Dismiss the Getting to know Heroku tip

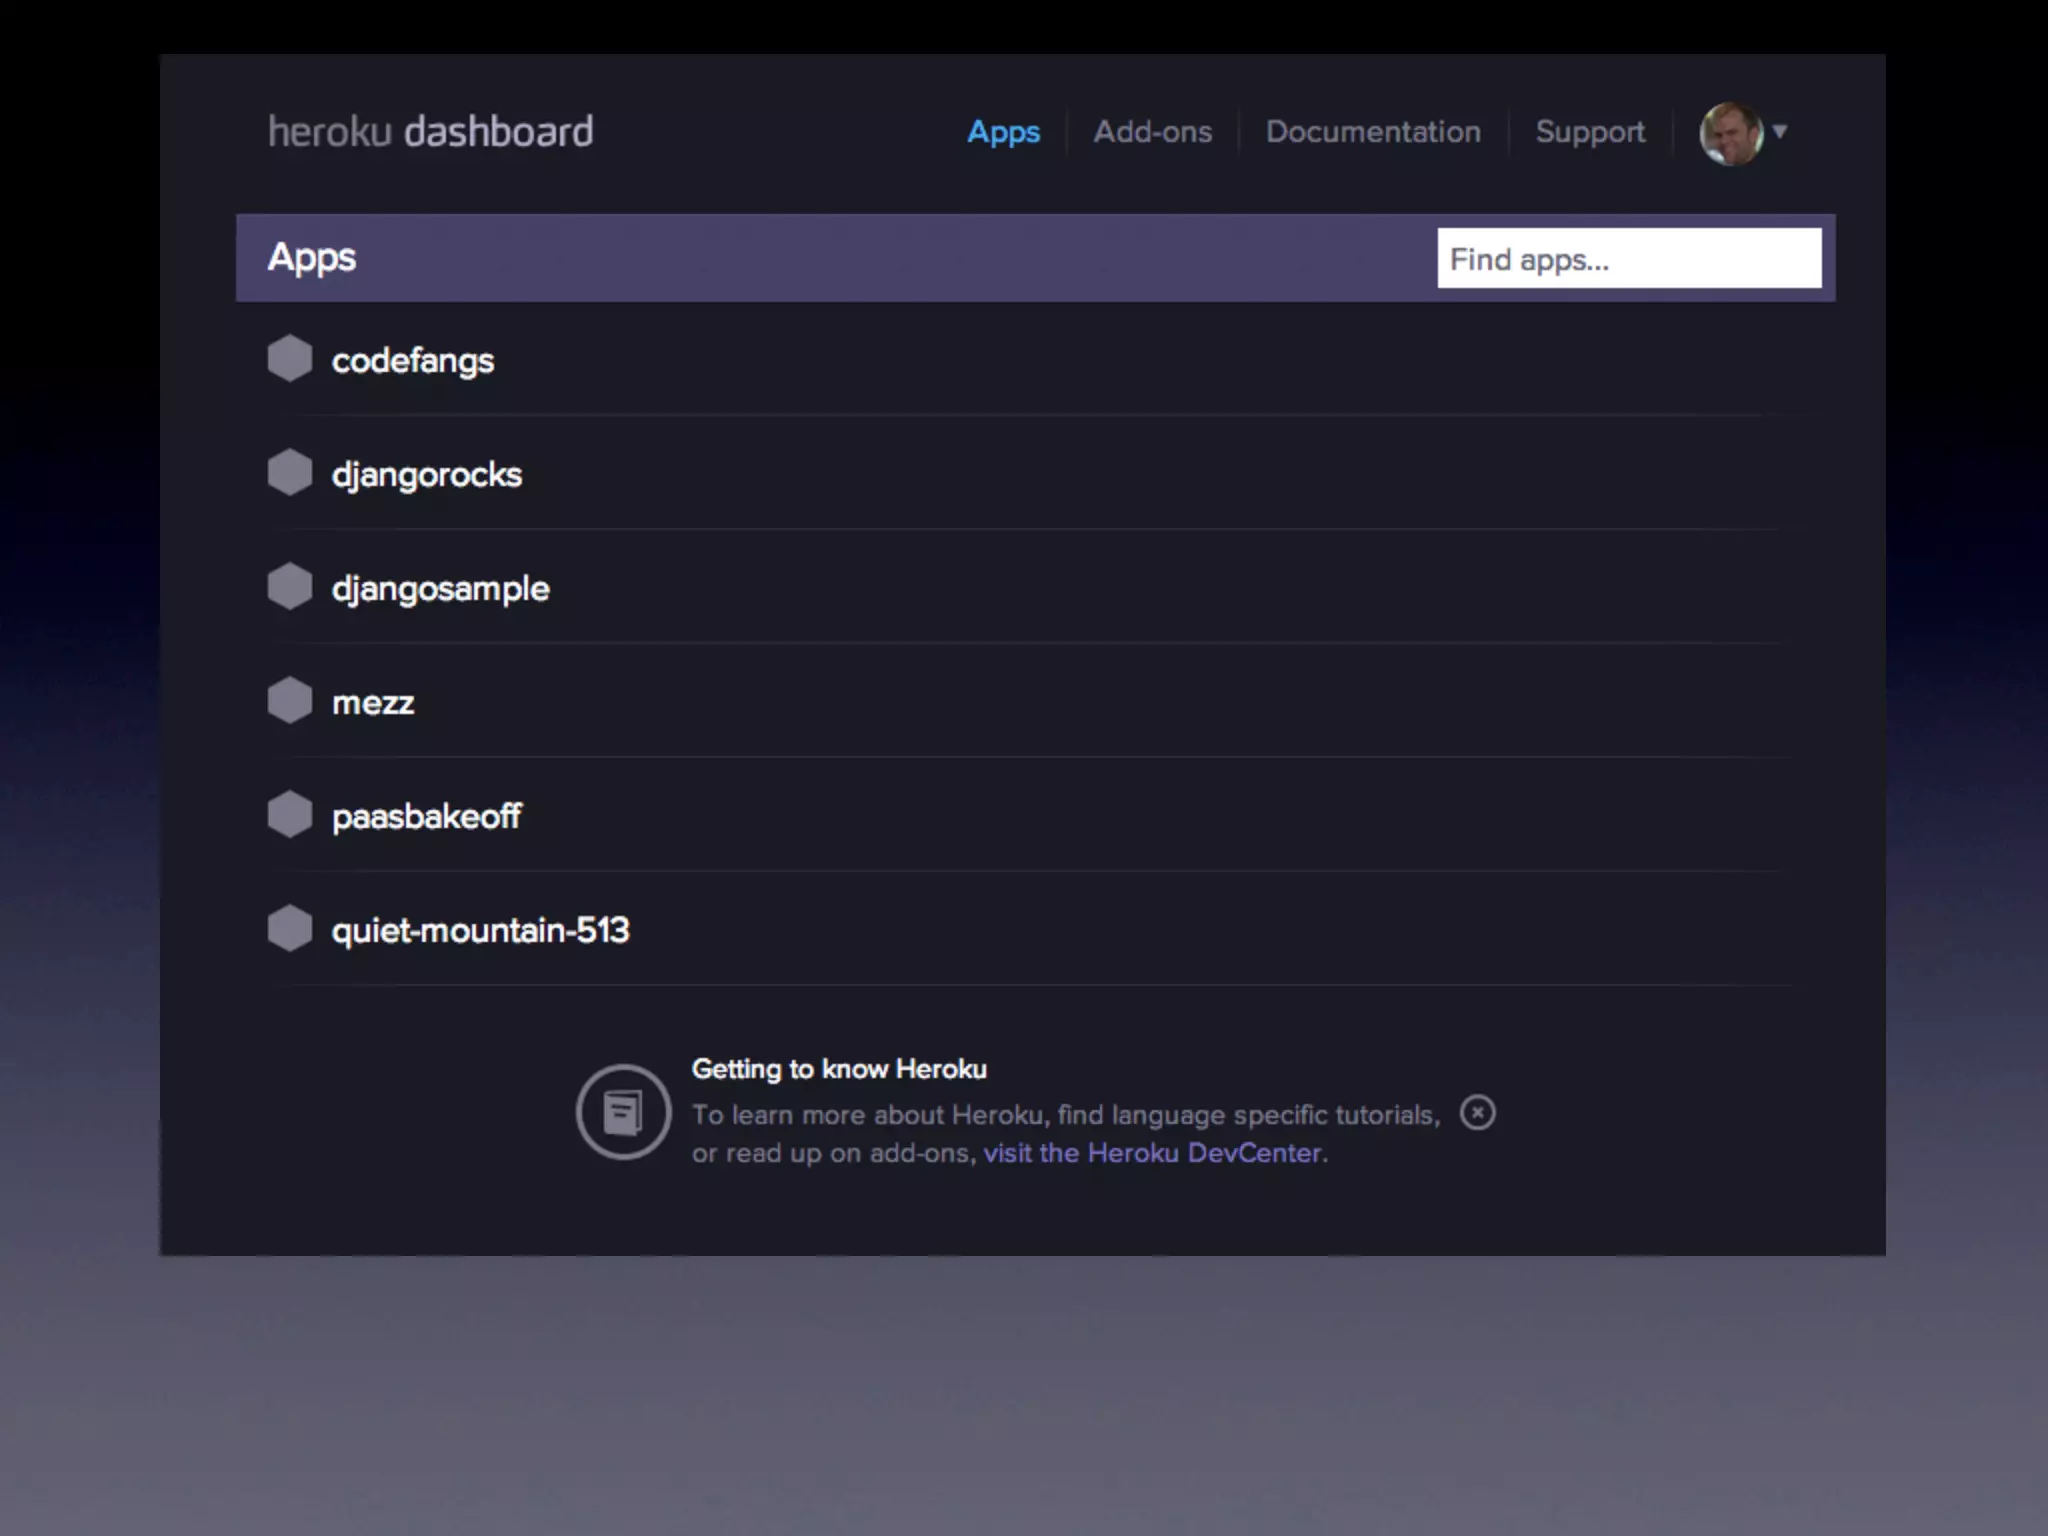tap(1477, 1112)
